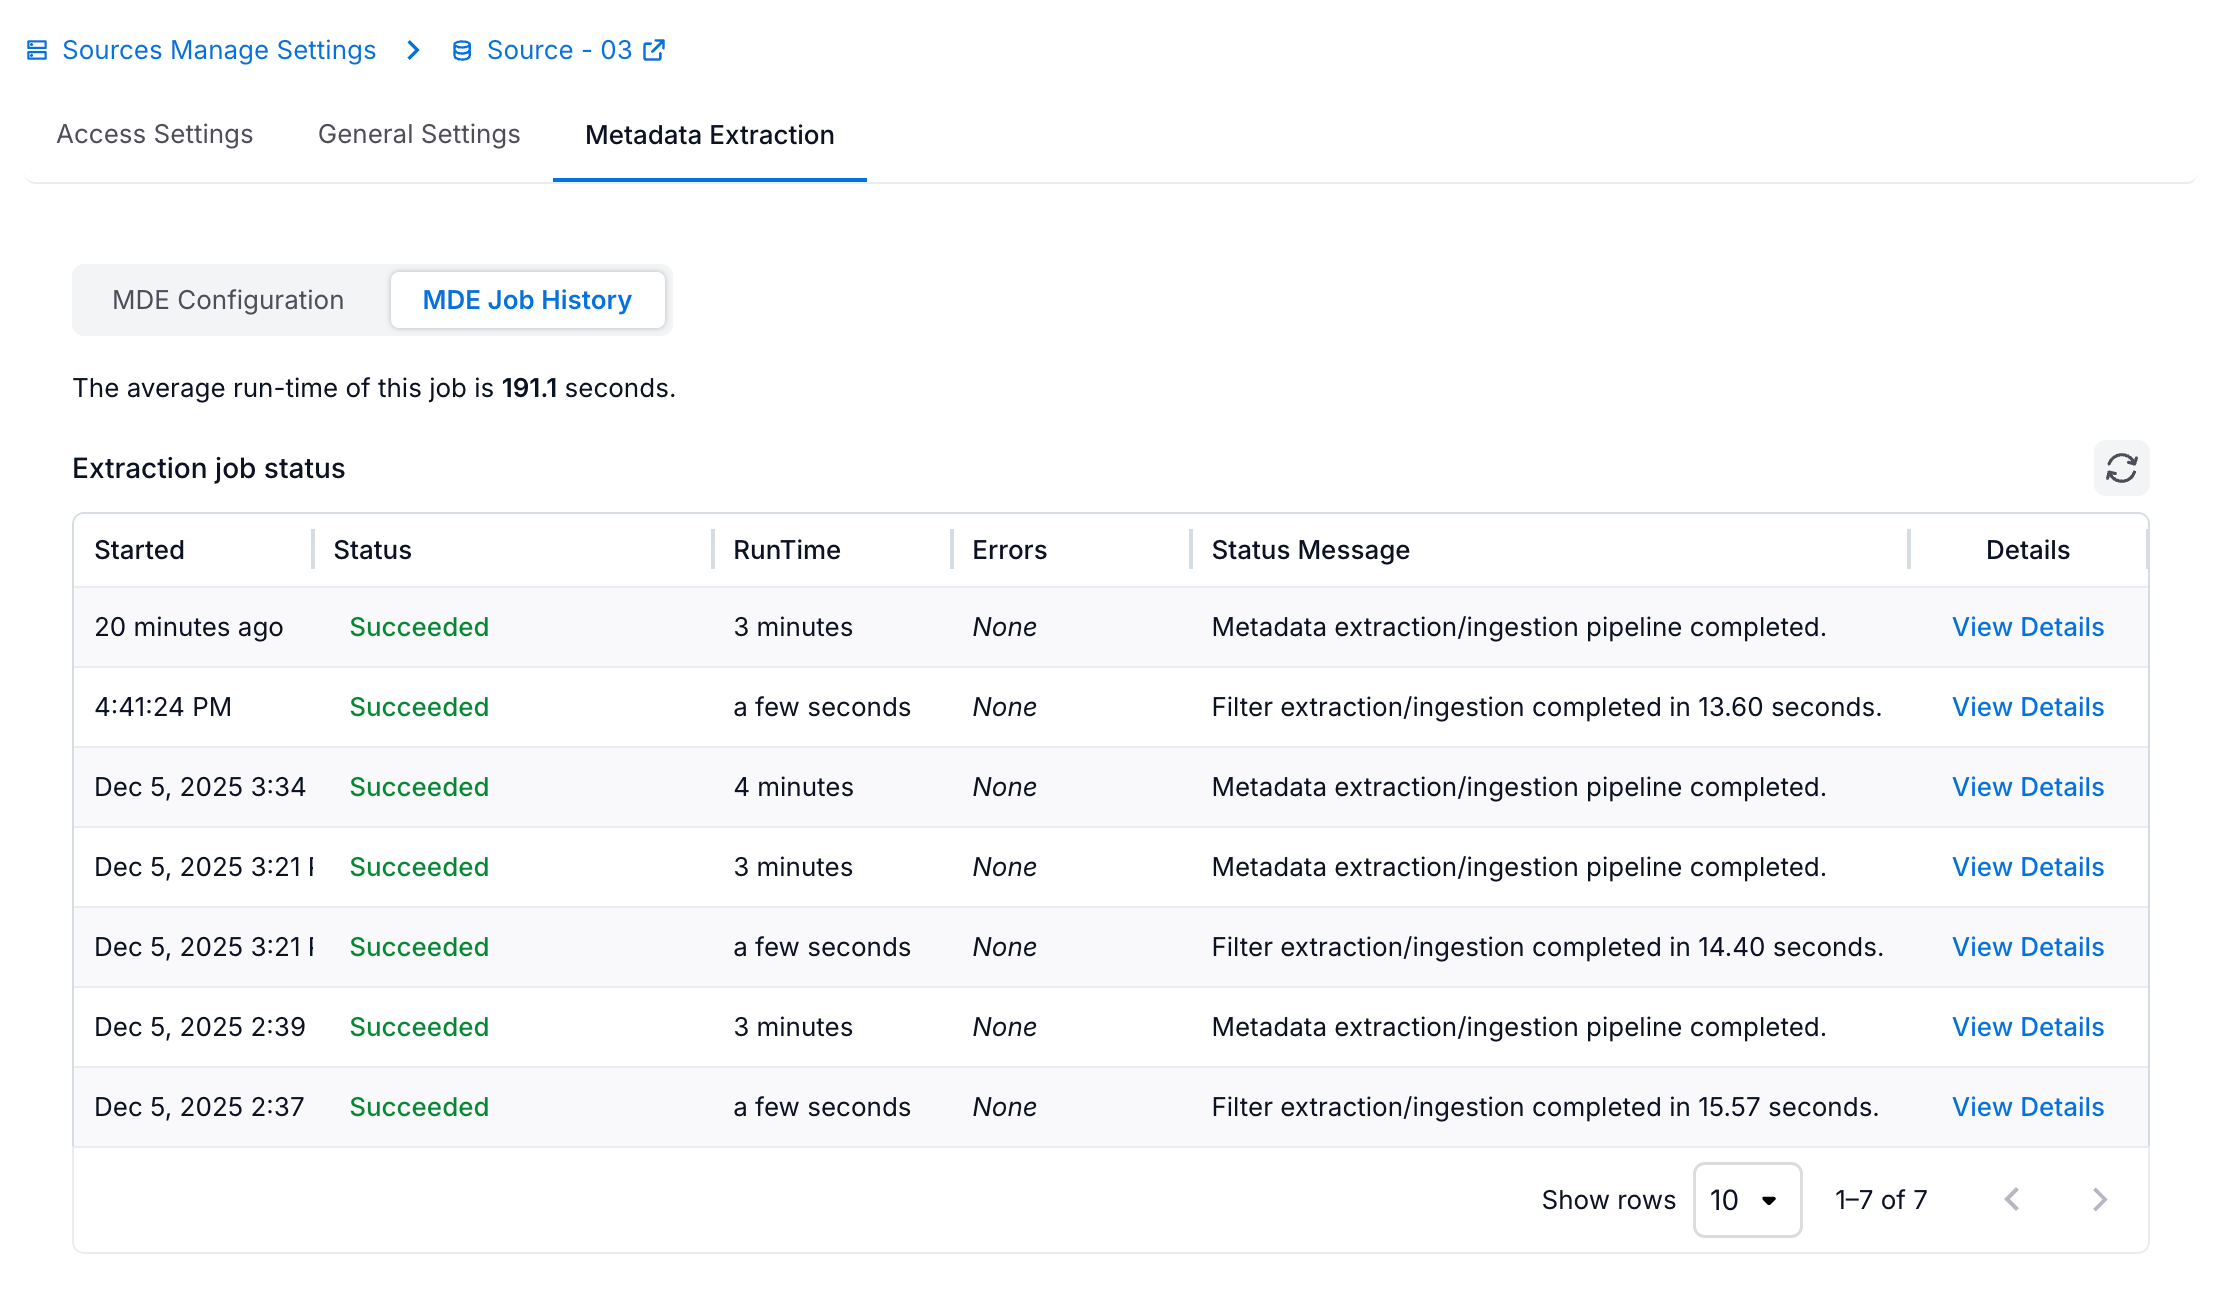View Details for 20 minutes ago job
Viewport: 2234px width, 1304px height.
coord(2027,627)
